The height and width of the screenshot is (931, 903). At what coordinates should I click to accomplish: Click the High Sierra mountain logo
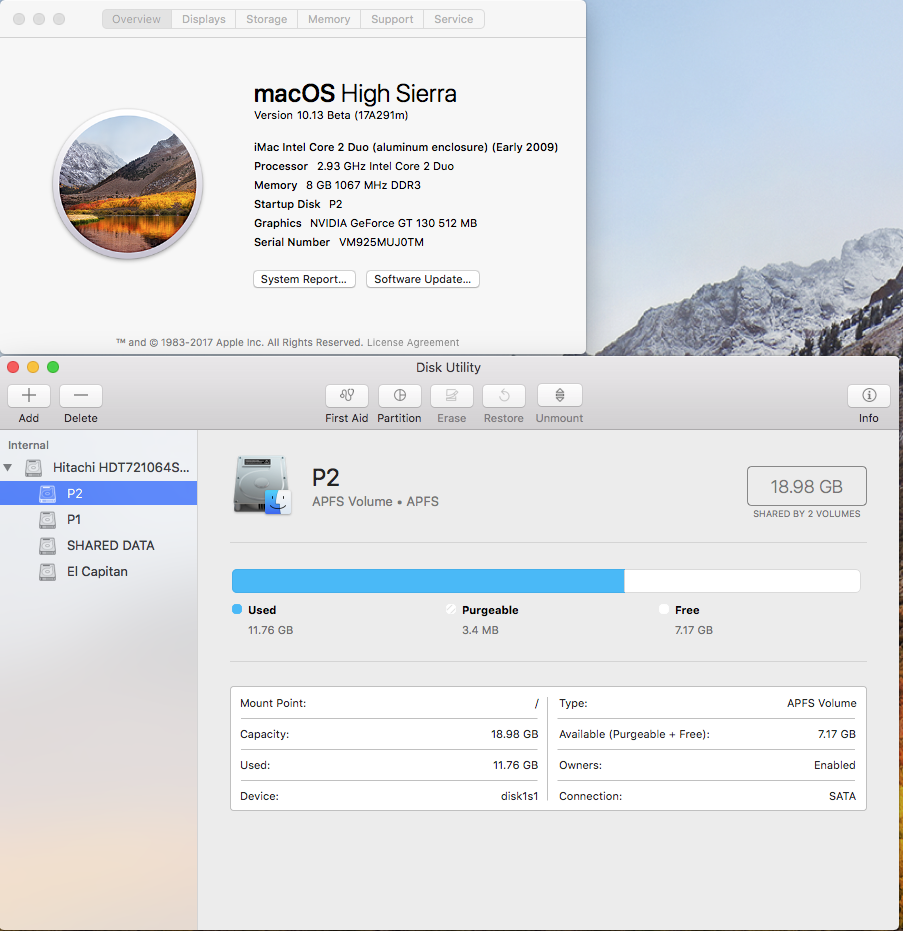128,184
